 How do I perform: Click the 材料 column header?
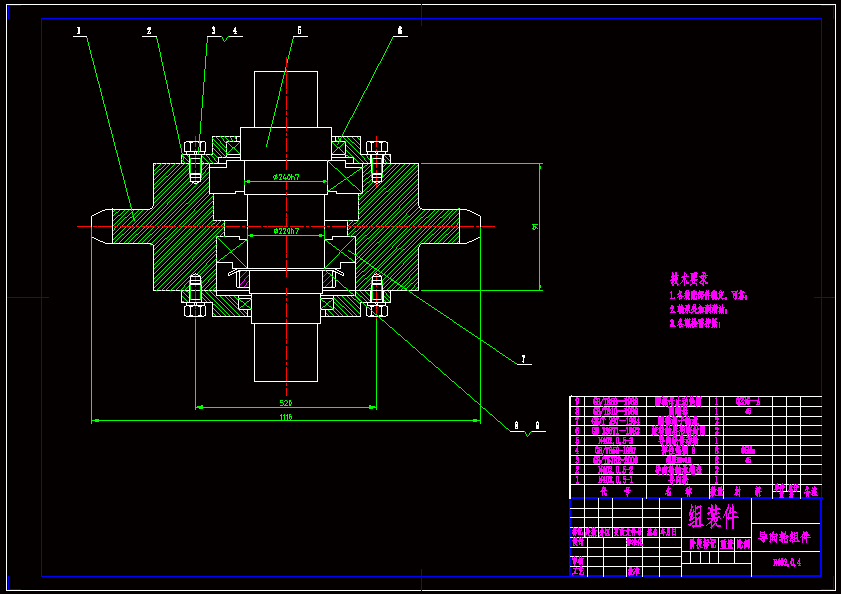(x=748, y=492)
